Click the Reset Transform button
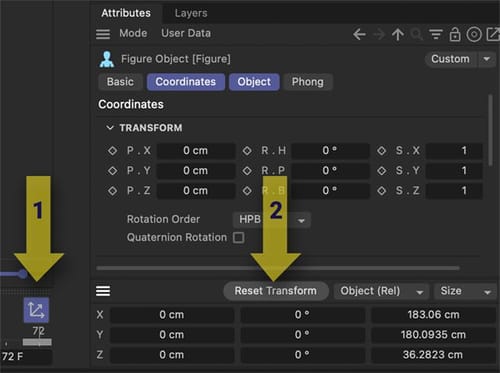Viewport: 500px width, 373px height. (276, 291)
